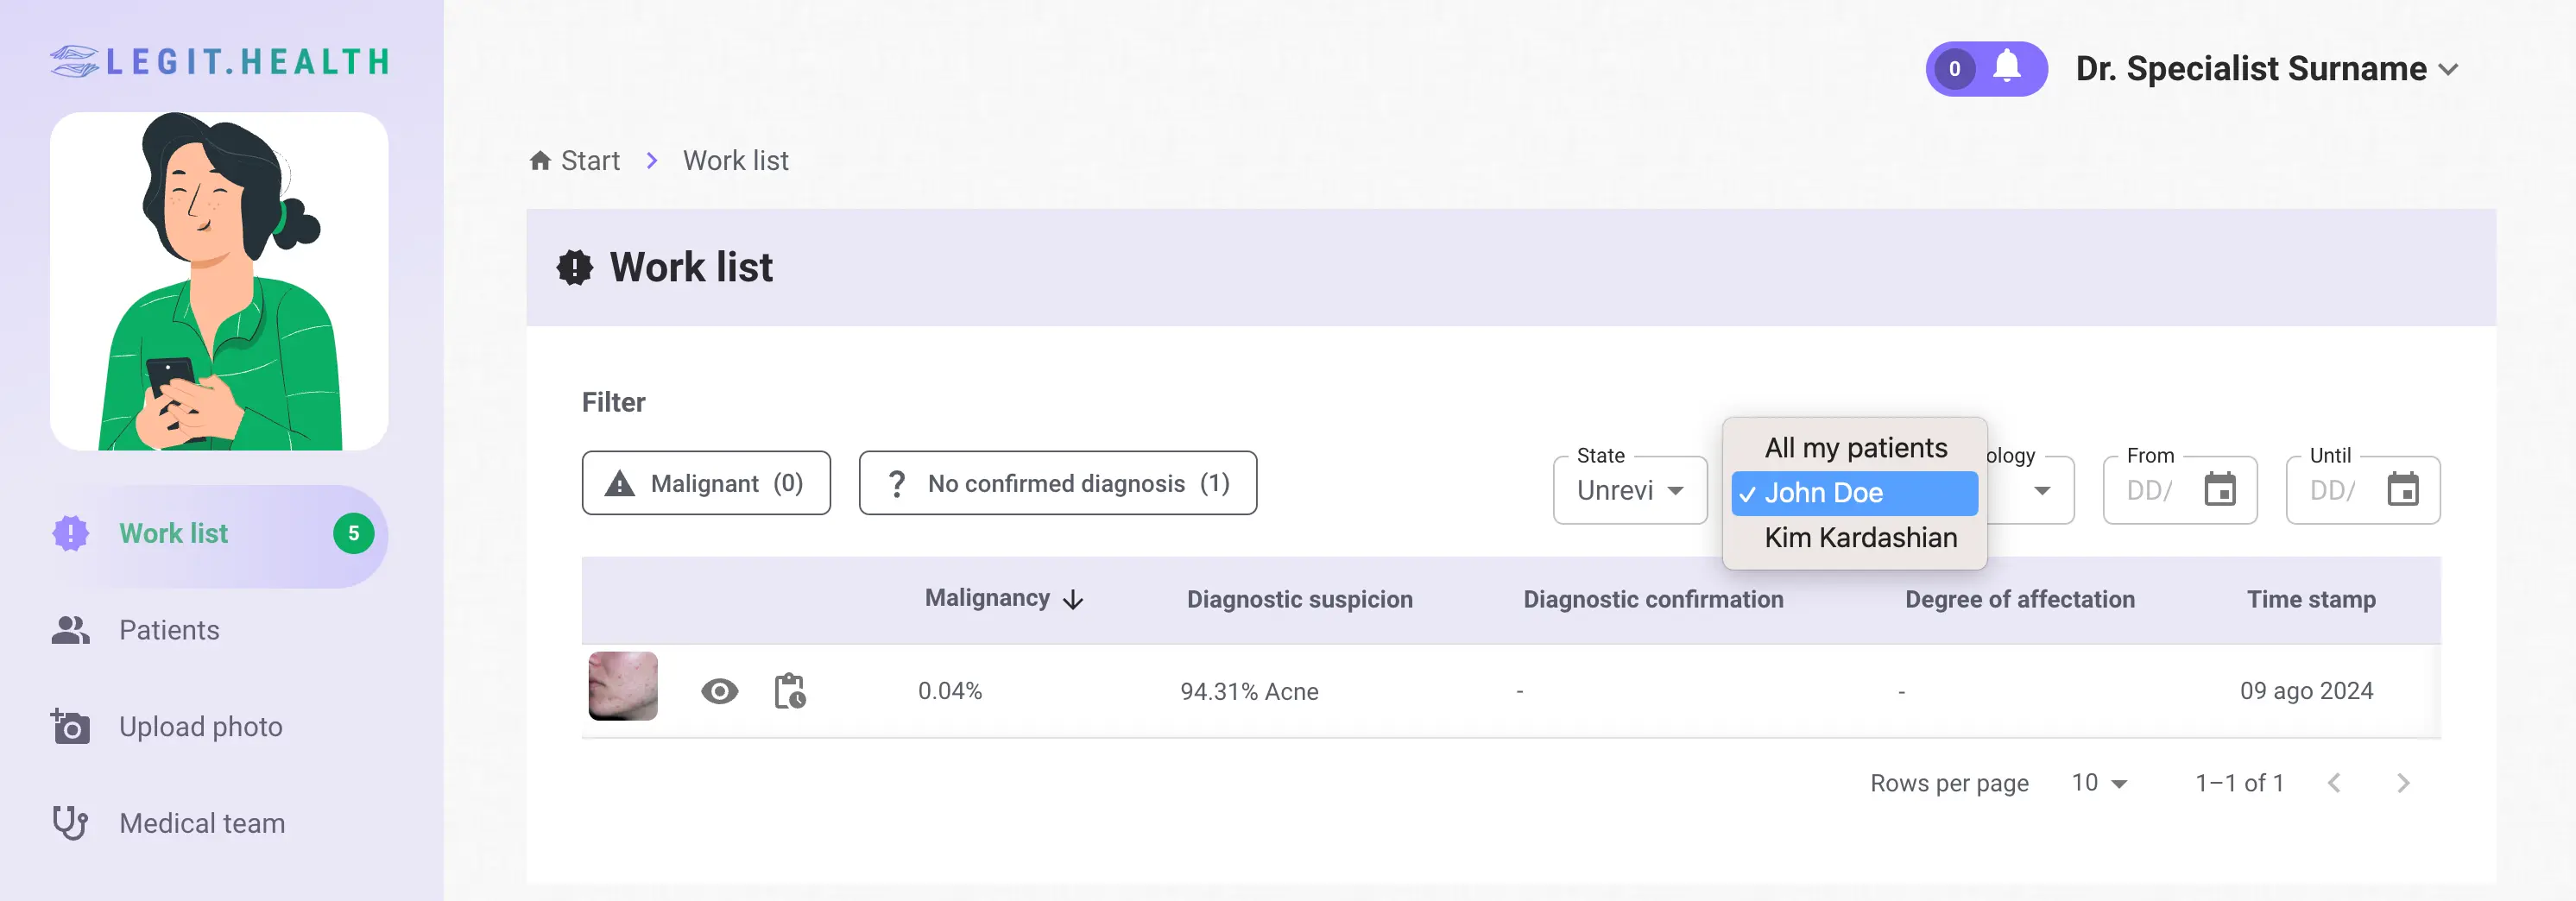The height and width of the screenshot is (901, 2576).
Task: Navigate to Upload photo page
Action: click(200, 727)
